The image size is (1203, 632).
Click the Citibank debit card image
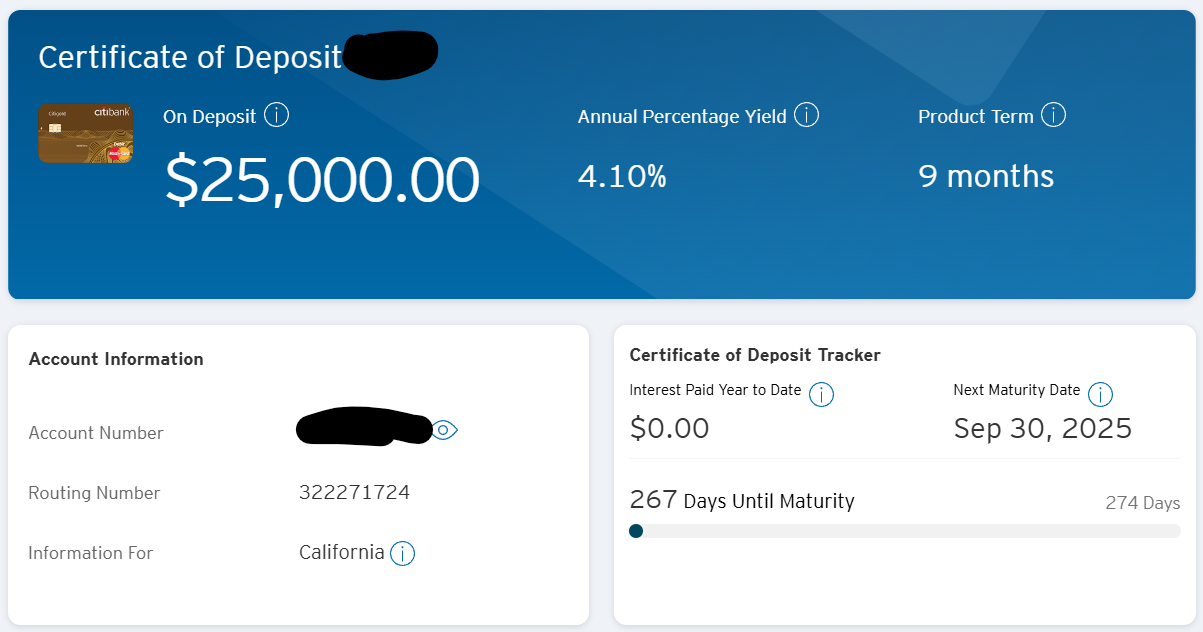[85, 133]
